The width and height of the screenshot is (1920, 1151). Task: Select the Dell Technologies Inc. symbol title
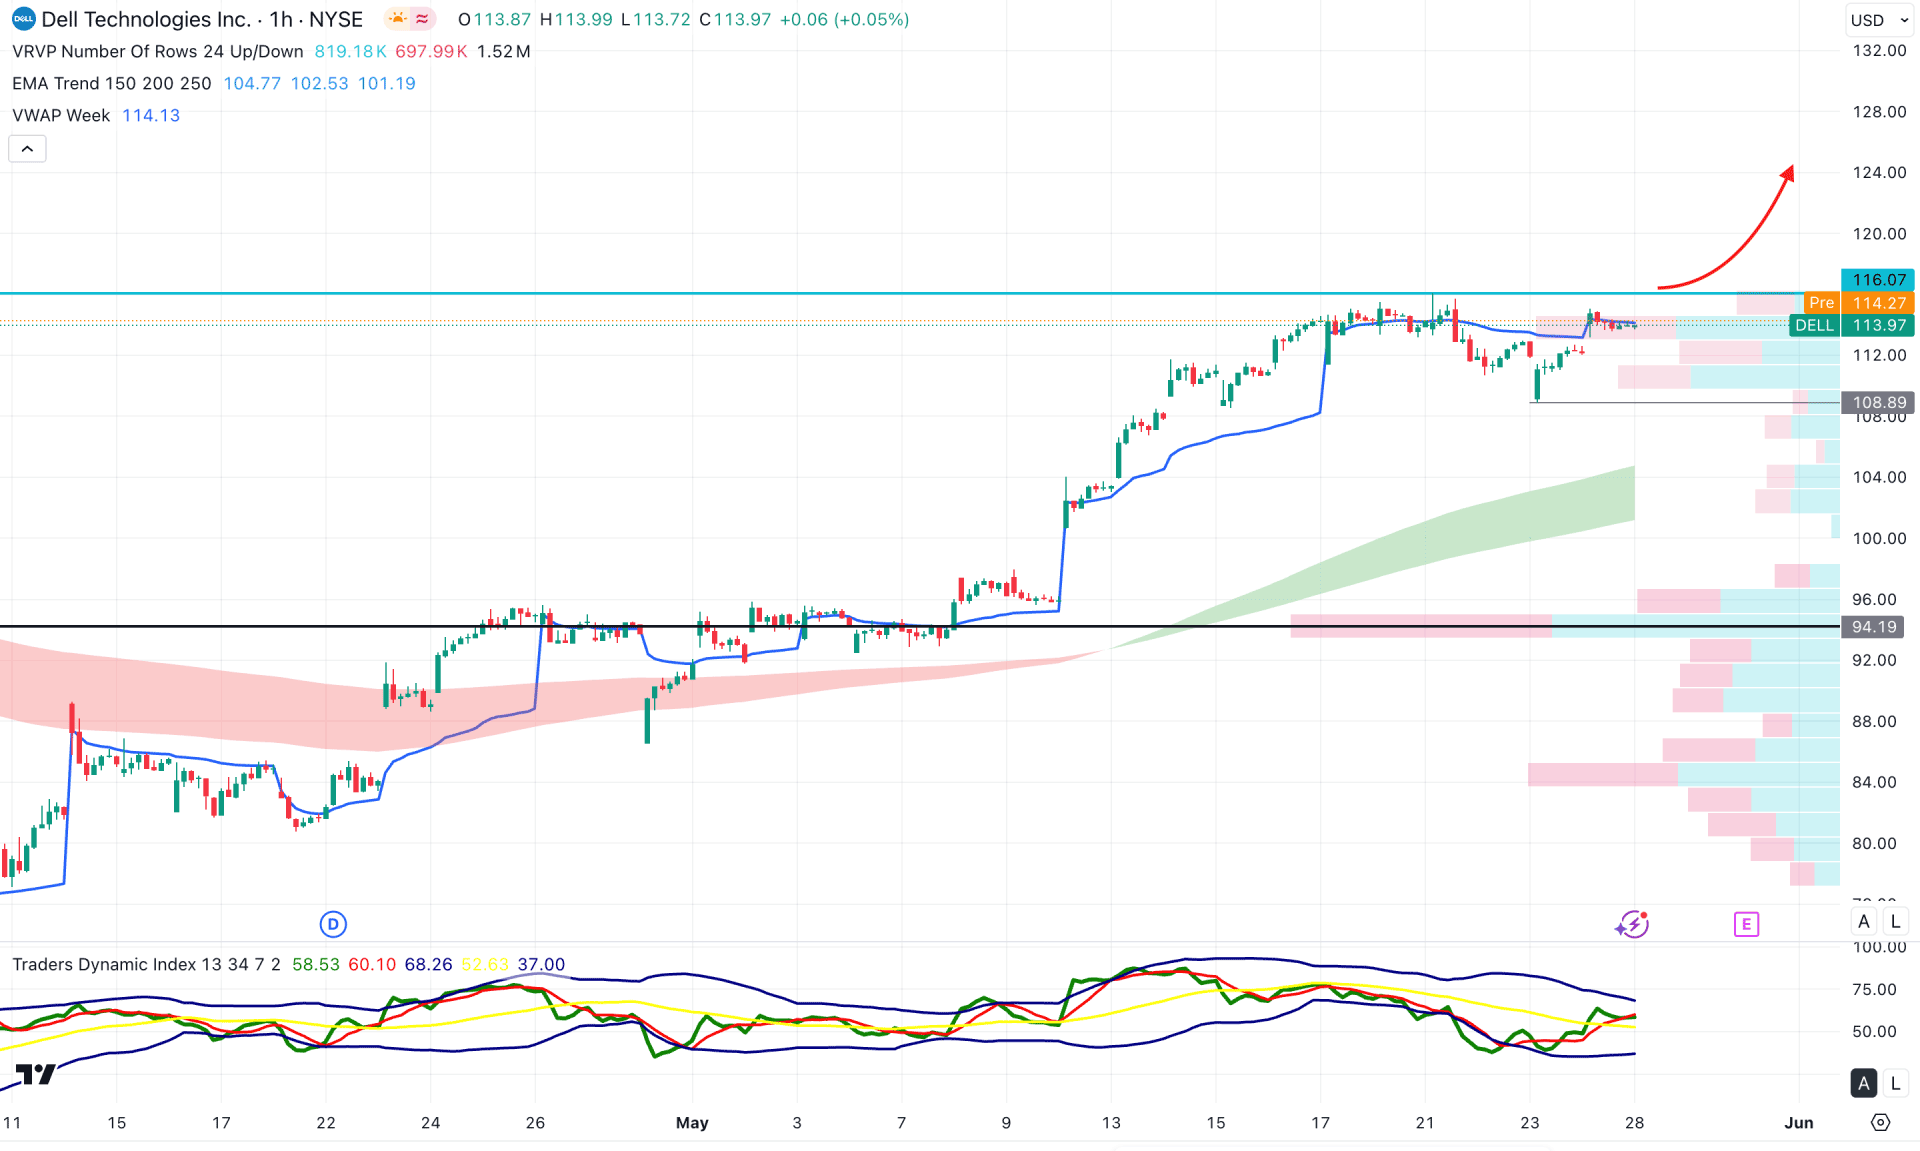[x=146, y=19]
